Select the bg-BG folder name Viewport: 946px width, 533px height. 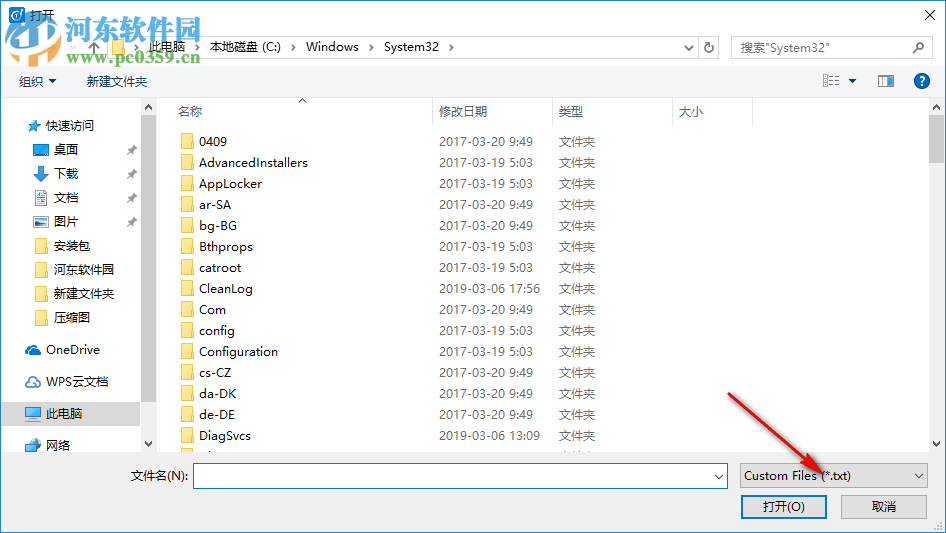pyautogui.click(x=218, y=225)
